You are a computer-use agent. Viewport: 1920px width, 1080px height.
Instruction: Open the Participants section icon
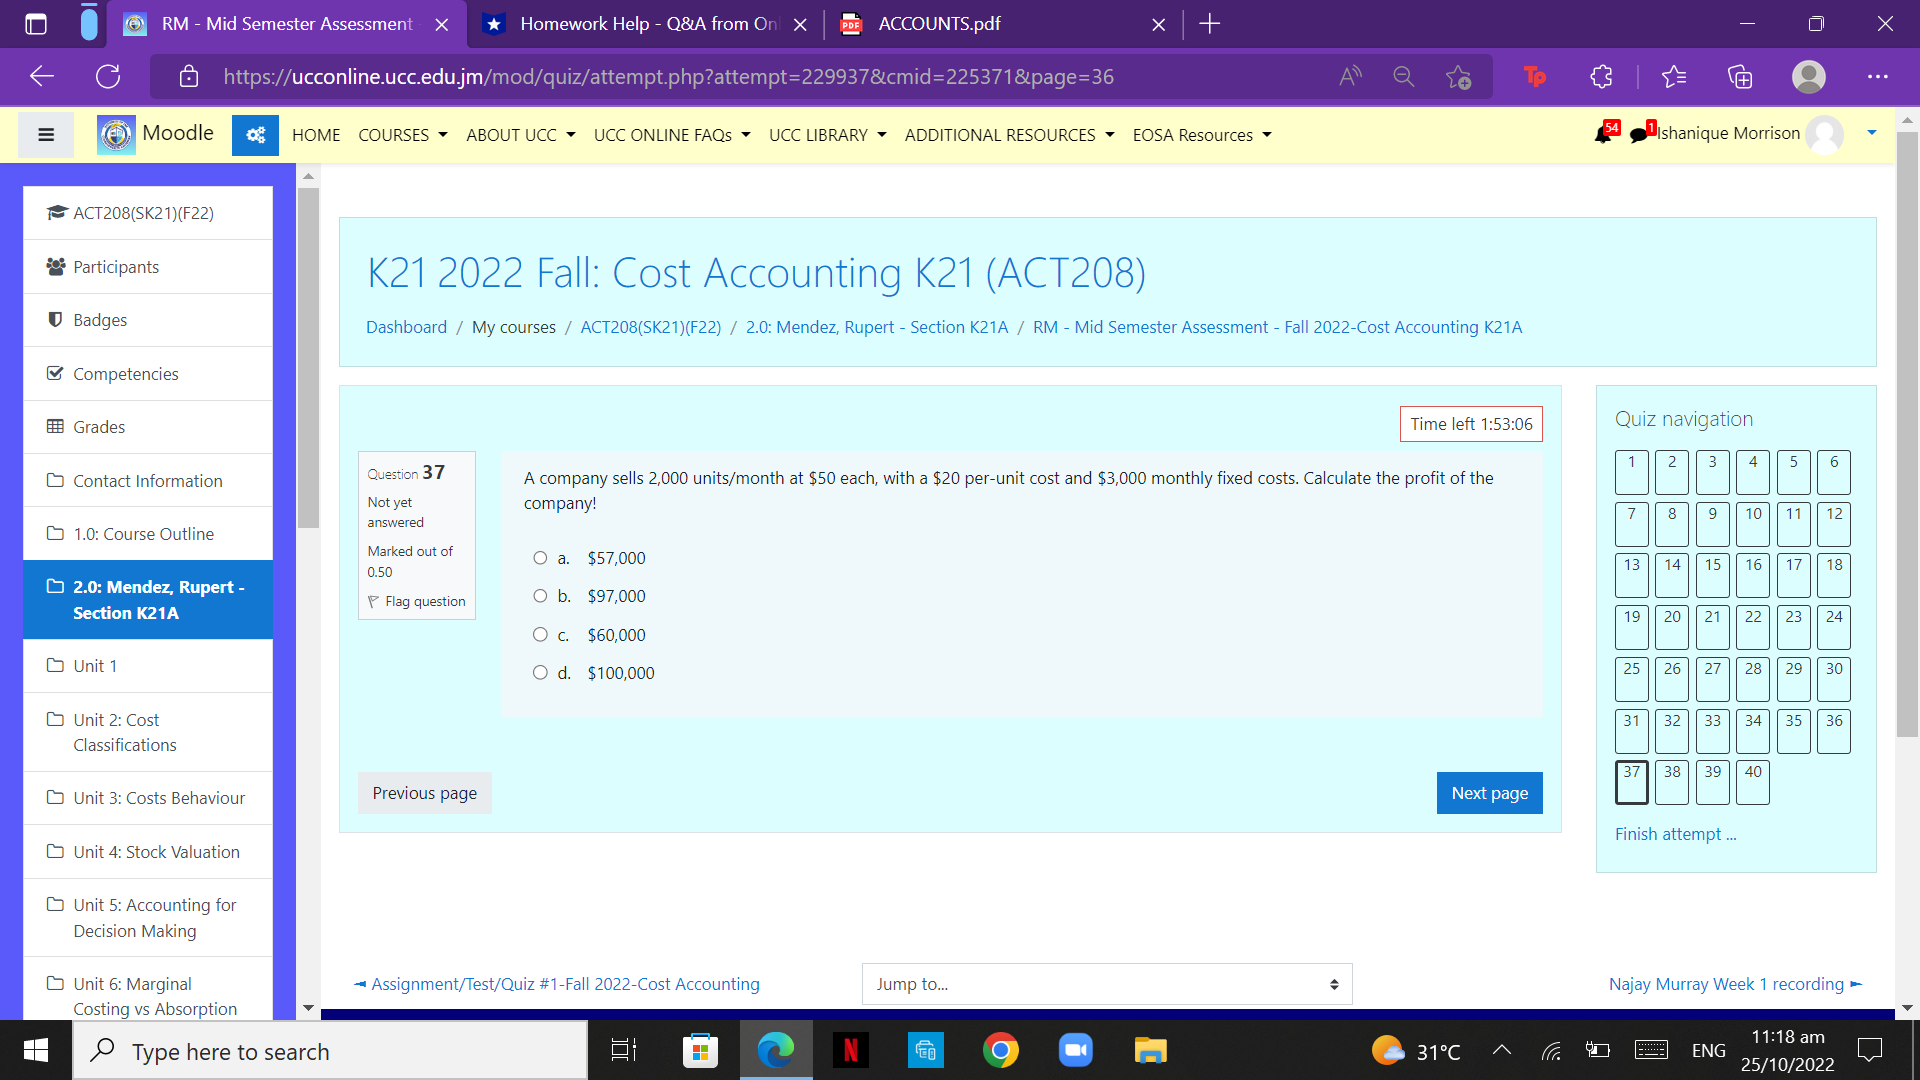pyautogui.click(x=55, y=266)
